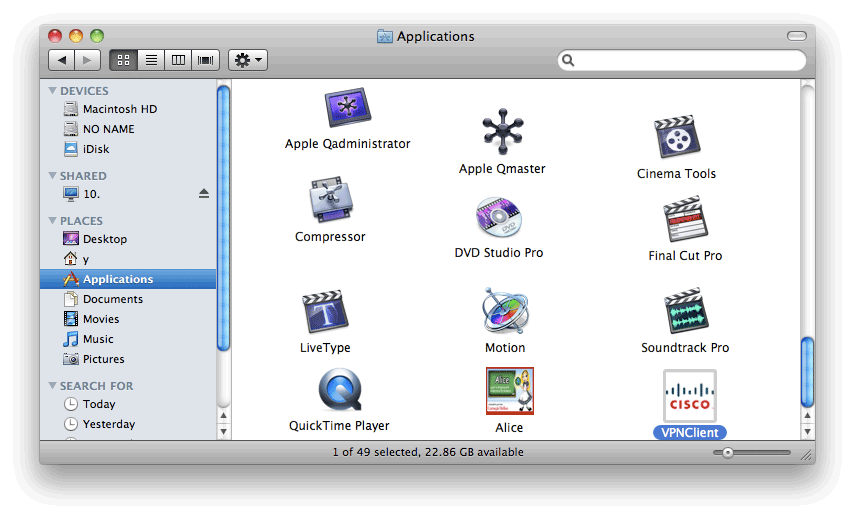
Task: Switch to icon view
Action: click(x=124, y=60)
